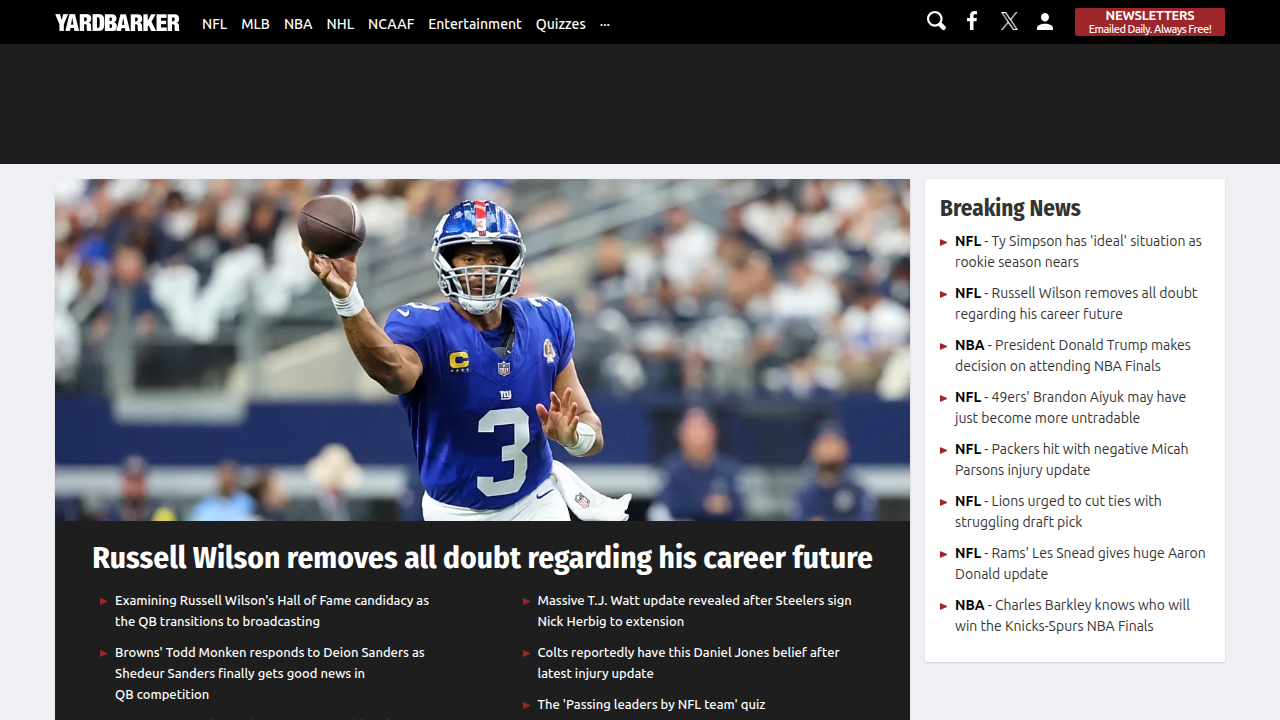Read the Micah Parsons injury update
Image resolution: width=1280 pixels, height=720 pixels.
point(1072,459)
